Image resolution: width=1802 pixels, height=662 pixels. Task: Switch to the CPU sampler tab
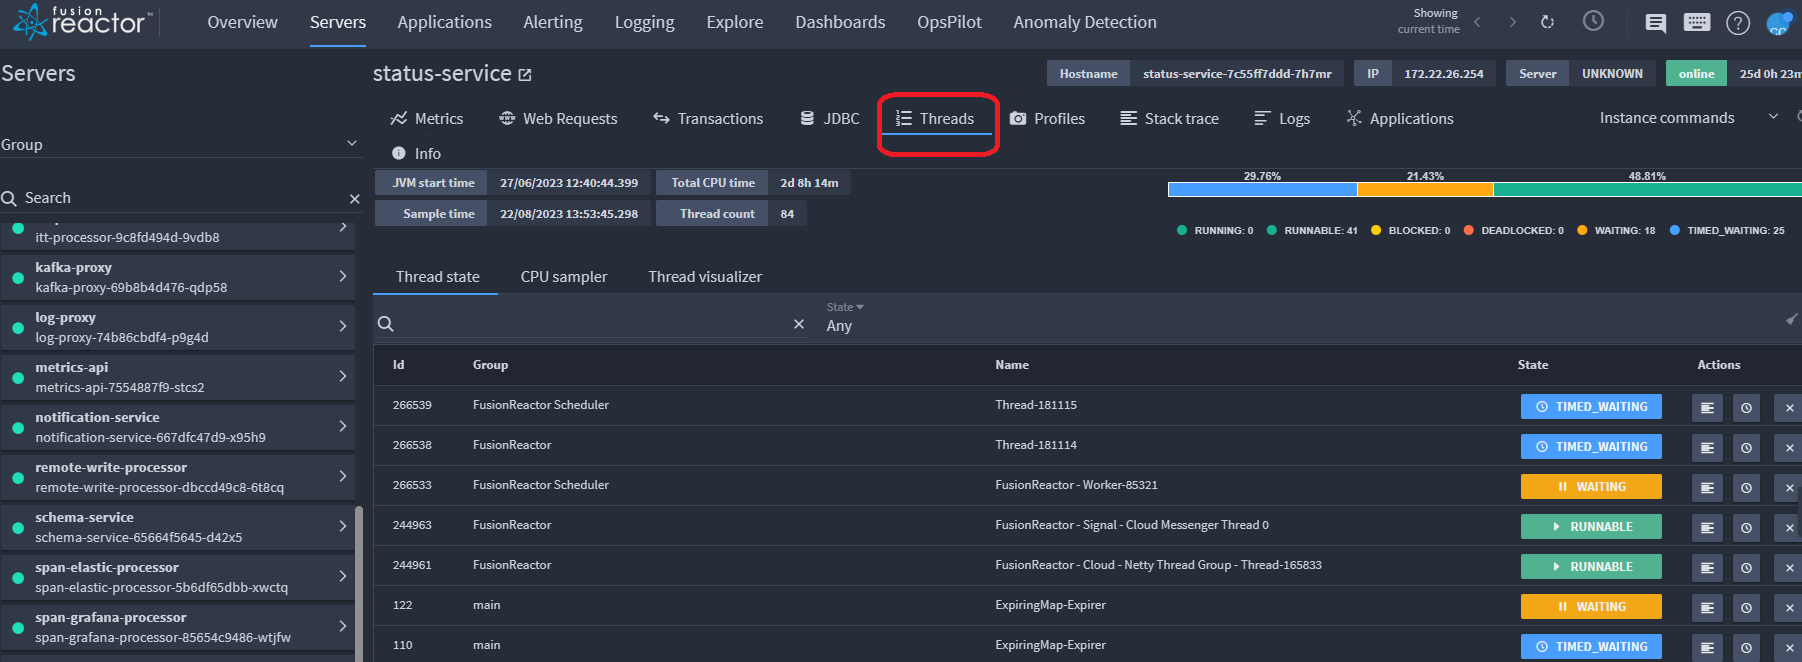point(564,277)
